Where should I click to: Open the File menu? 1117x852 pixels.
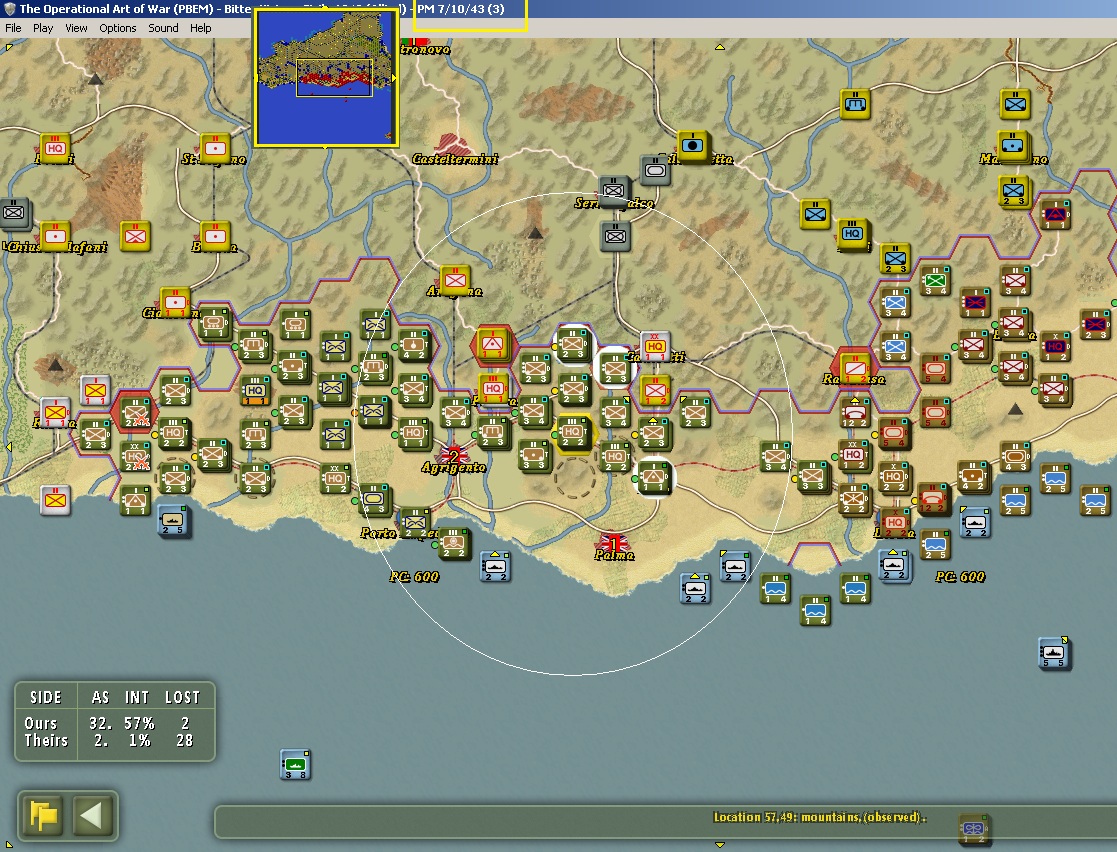pos(14,28)
